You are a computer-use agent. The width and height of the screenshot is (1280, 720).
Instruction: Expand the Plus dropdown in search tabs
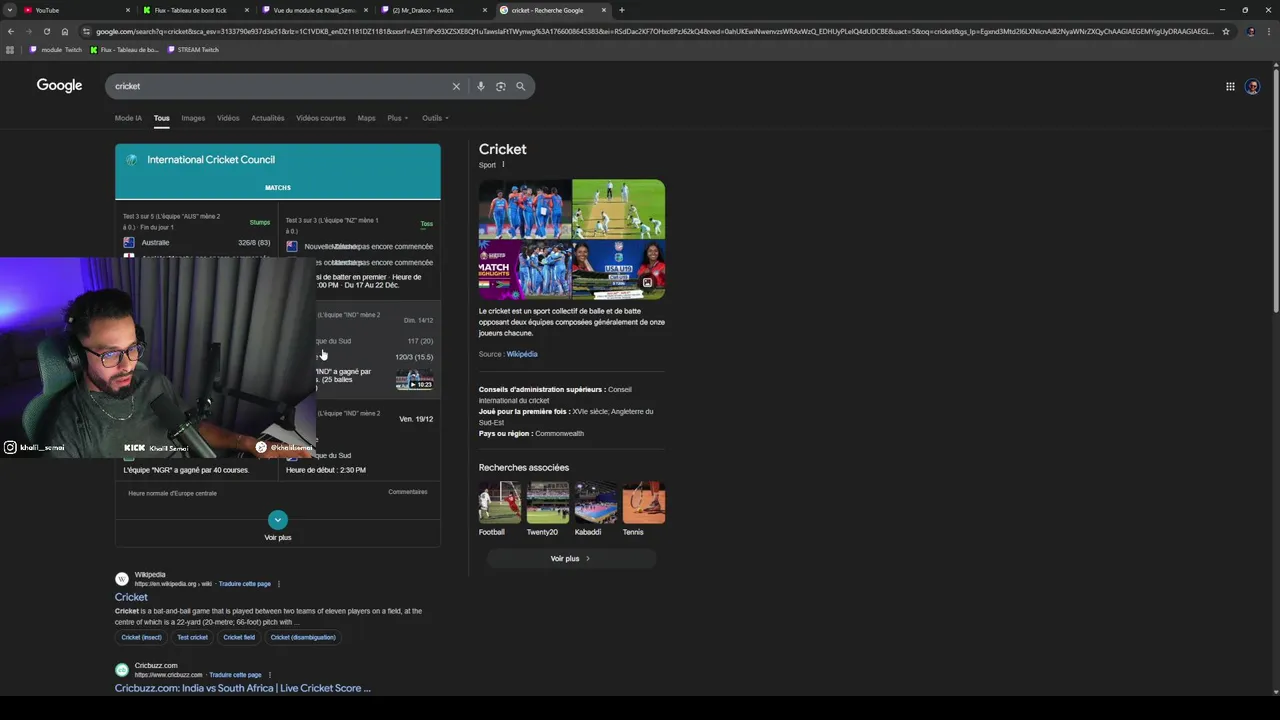pos(397,118)
